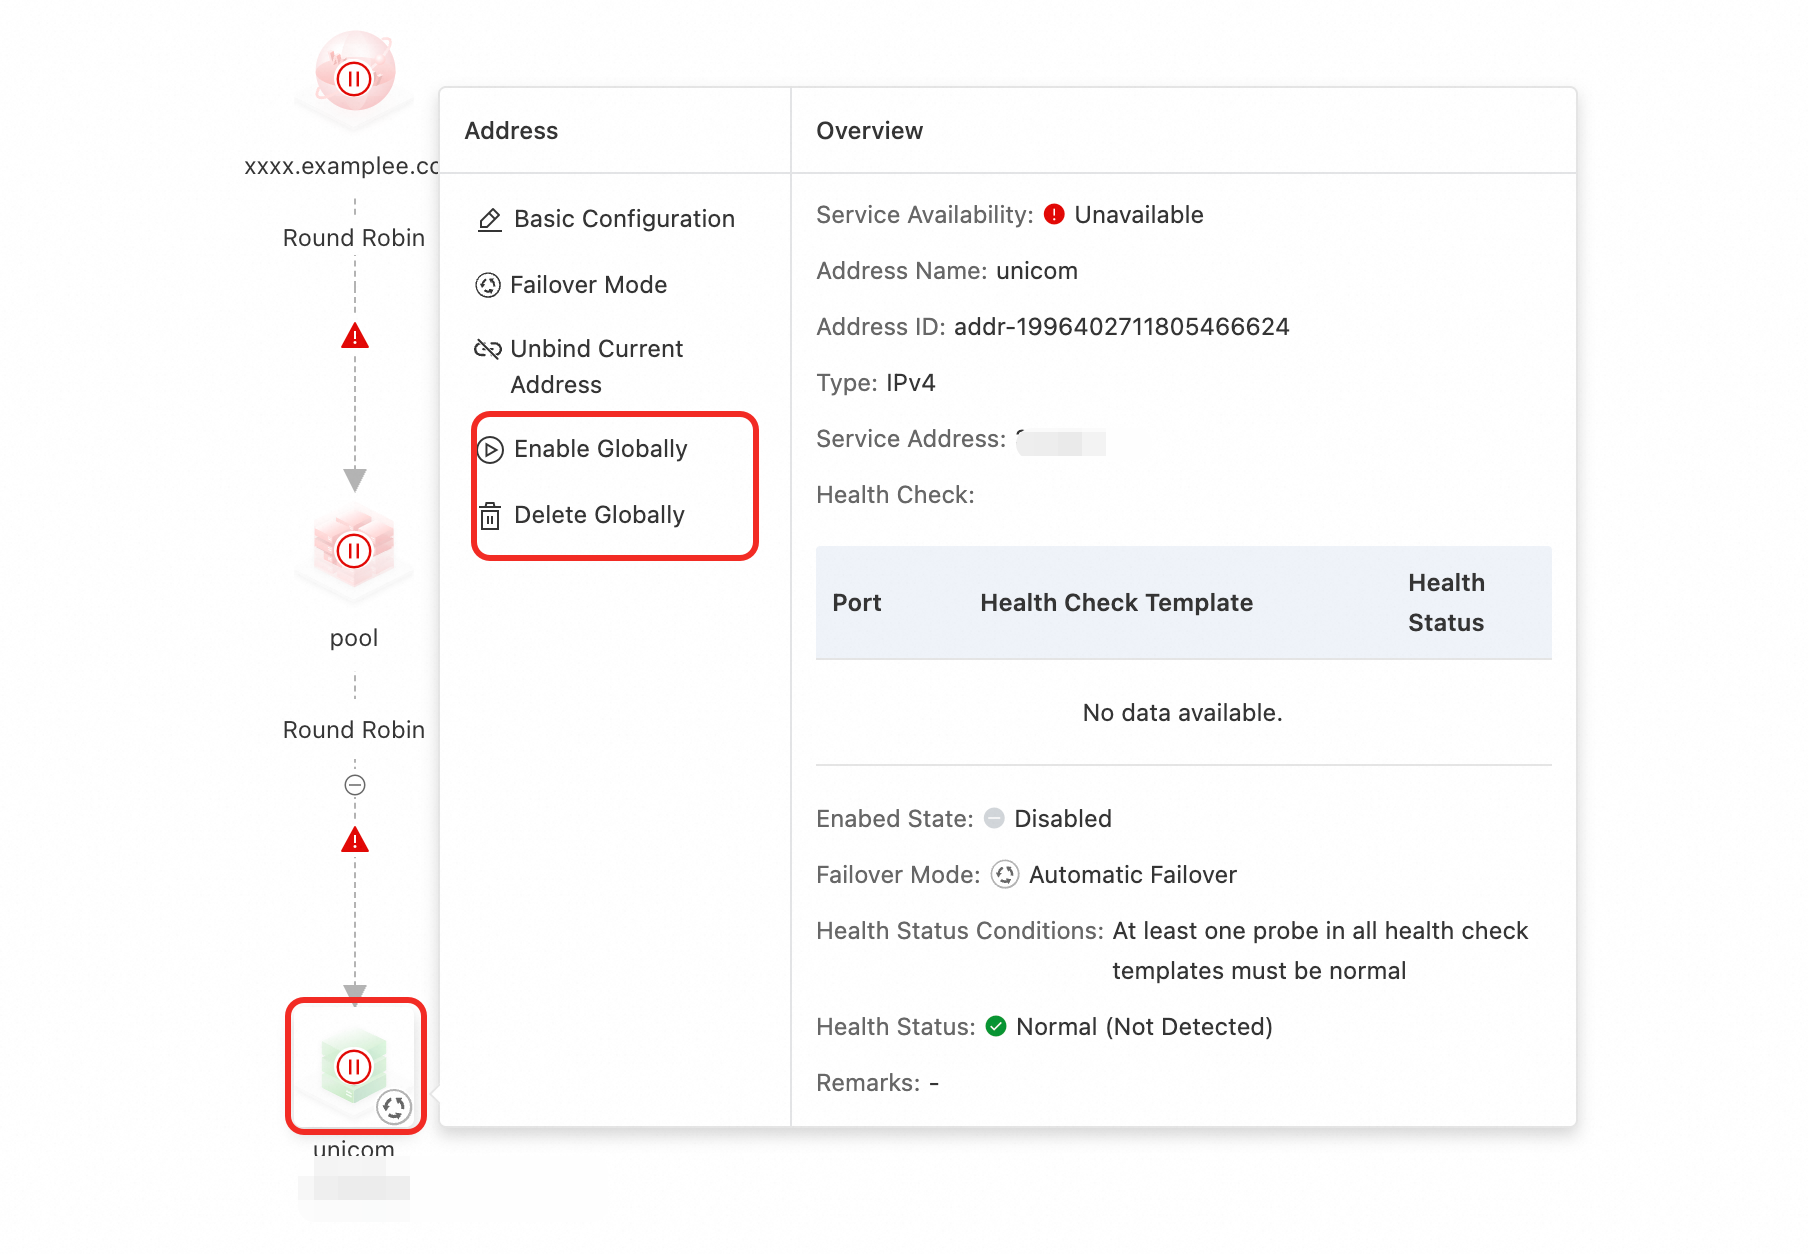
Task: Click the Health Status Conditions description text
Action: pyautogui.click(x=1320, y=951)
